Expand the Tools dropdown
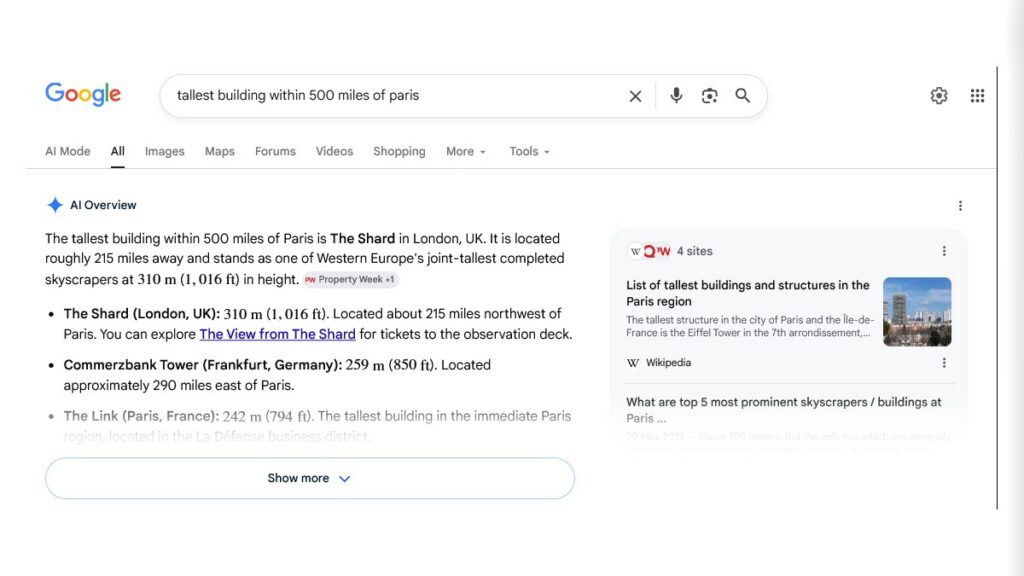The height and width of the screenshot is (576, 1024). 529,151
